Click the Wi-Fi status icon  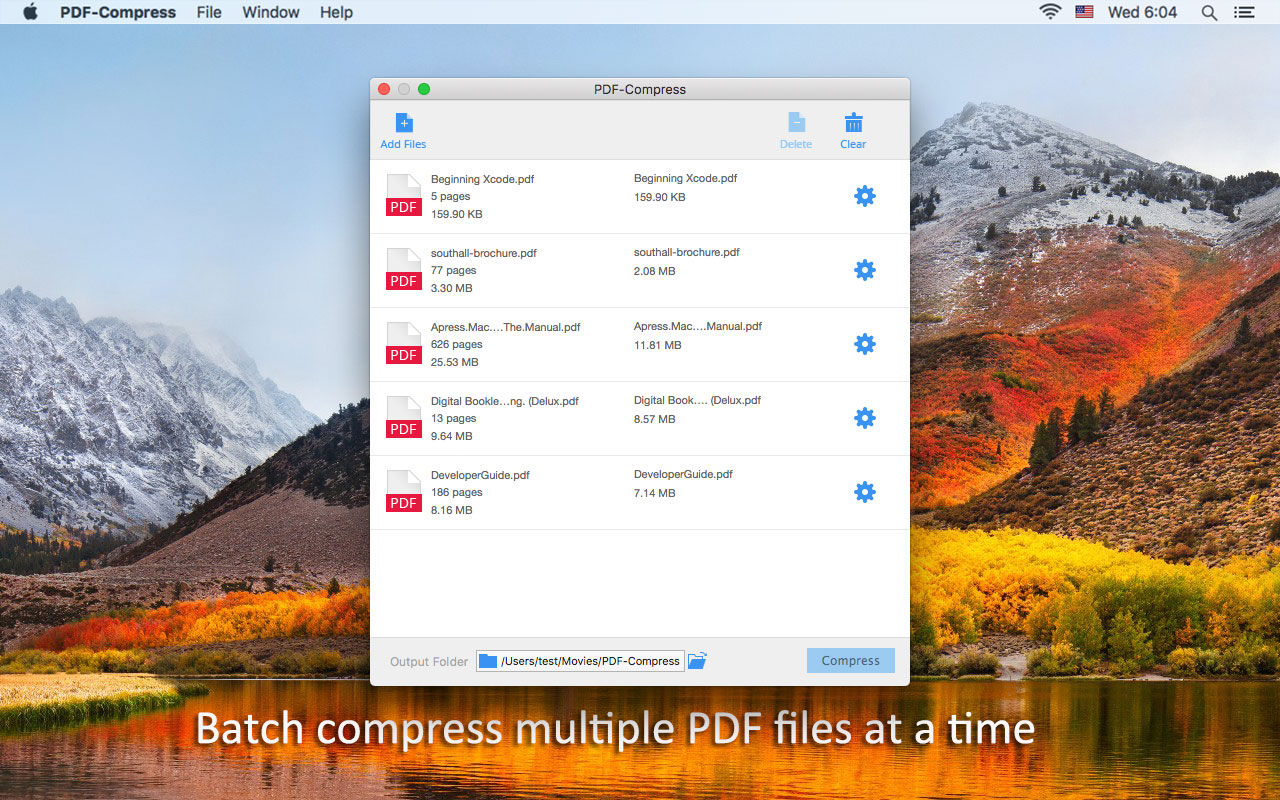click(1050, 12)
